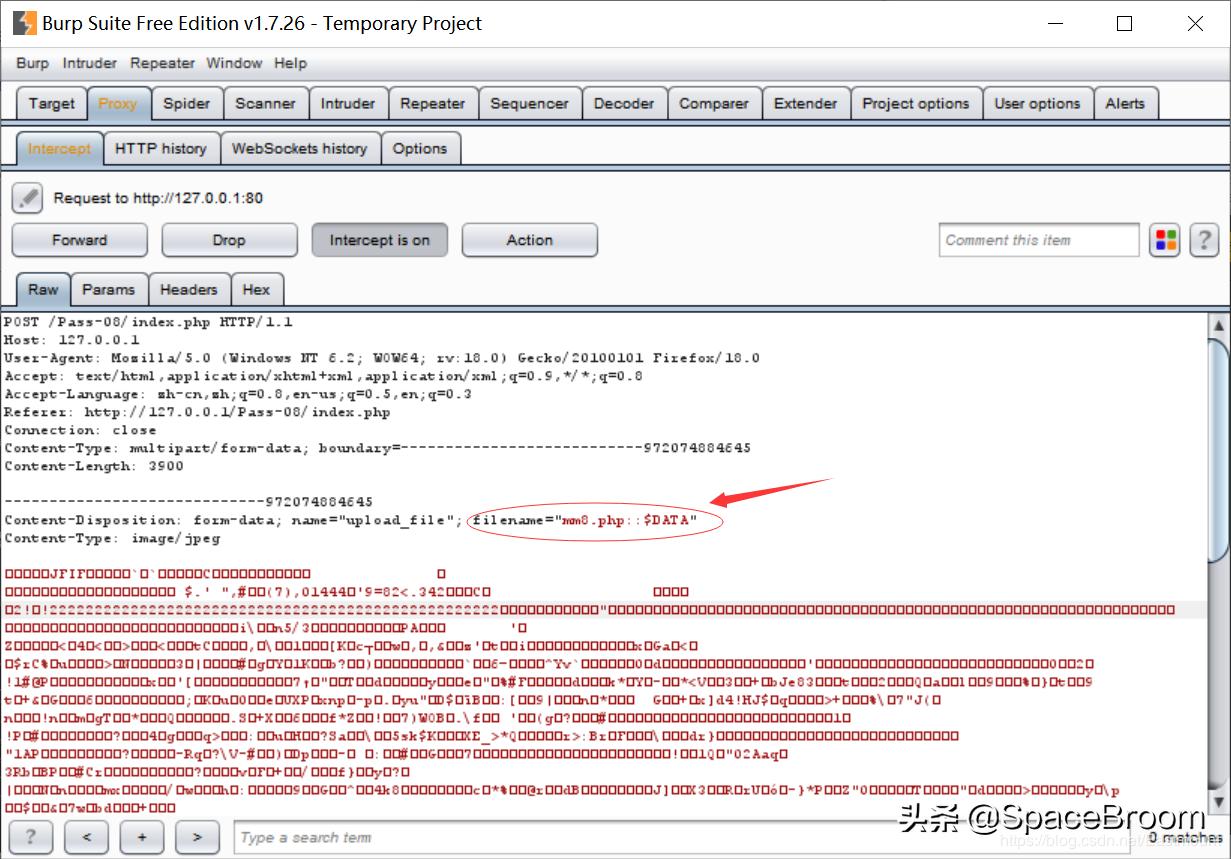Select the Raw view tab
The height and width of the screenshot is (859, 1231).
(43, 289)
